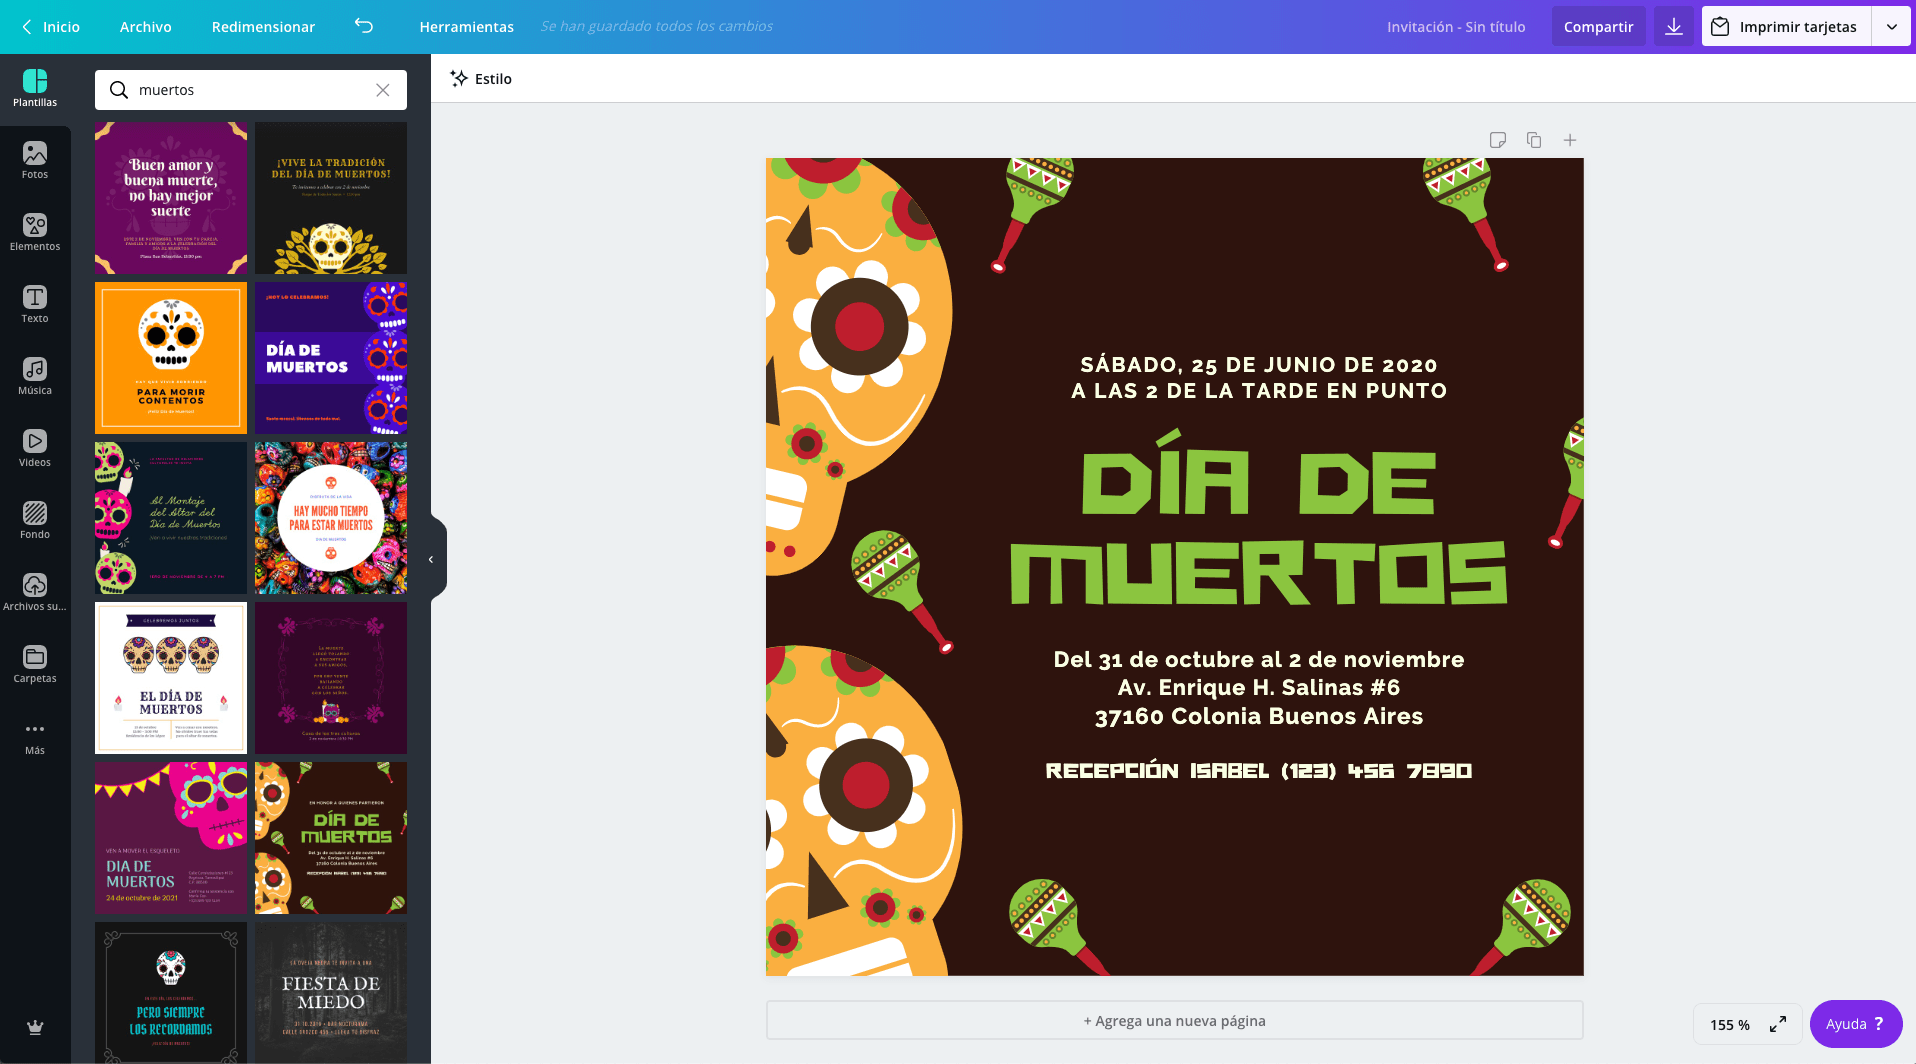The image size is (1916, 1064).
Task: Open the Archivos subidos panel
Action: (x=35, y=590)
